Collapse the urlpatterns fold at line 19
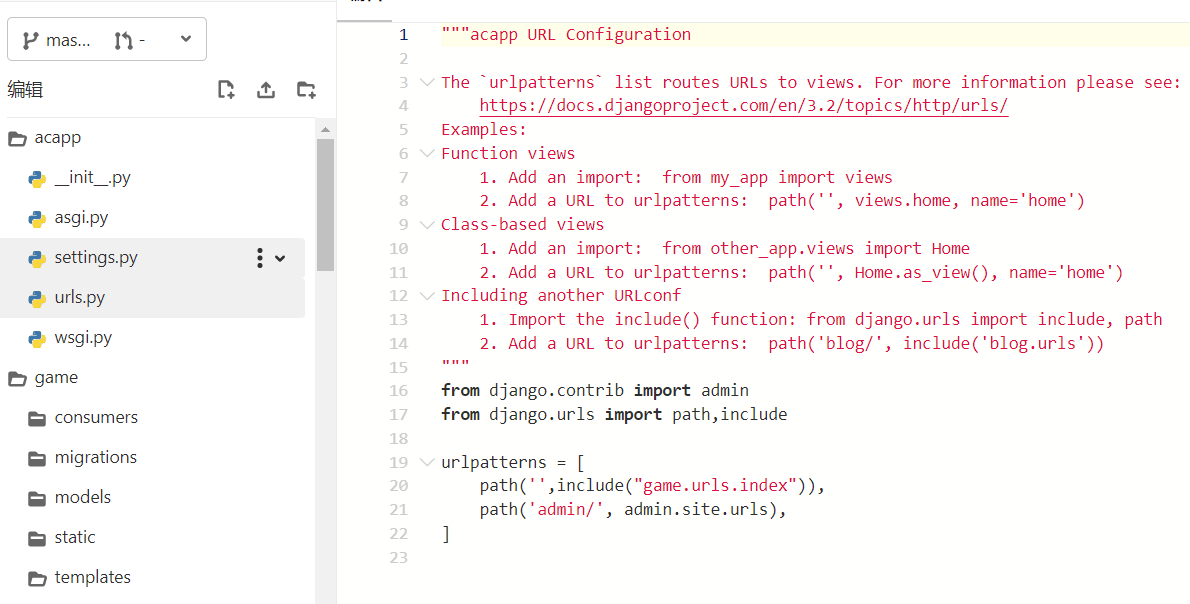Screen dimensions: 1190x604 coord(427,462)
